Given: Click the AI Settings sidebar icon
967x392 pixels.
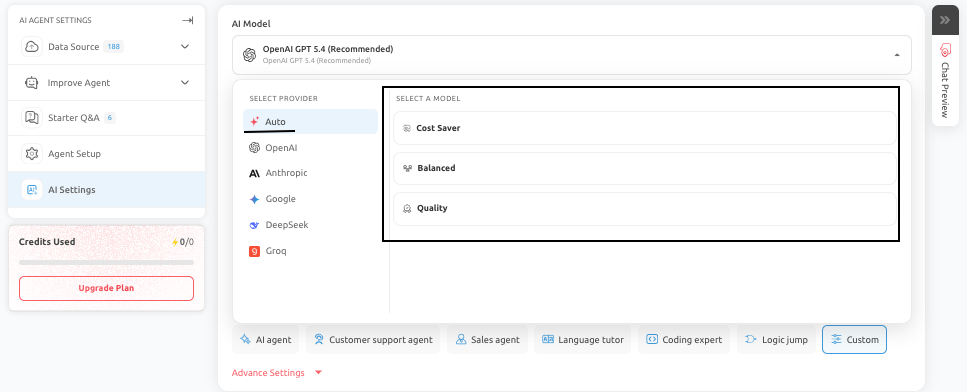Looking at the screenshot, I should (32, 190).
